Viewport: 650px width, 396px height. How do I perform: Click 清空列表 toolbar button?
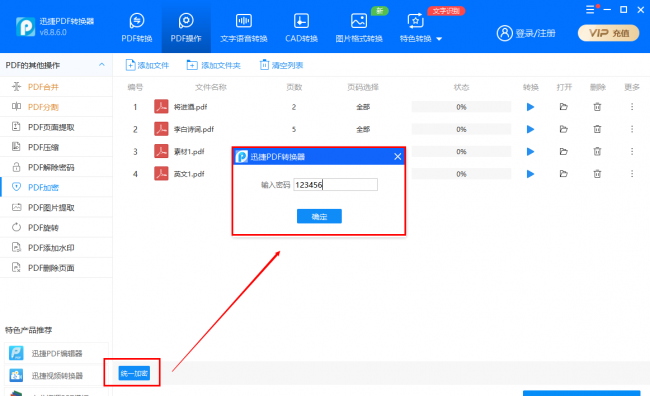281,65
